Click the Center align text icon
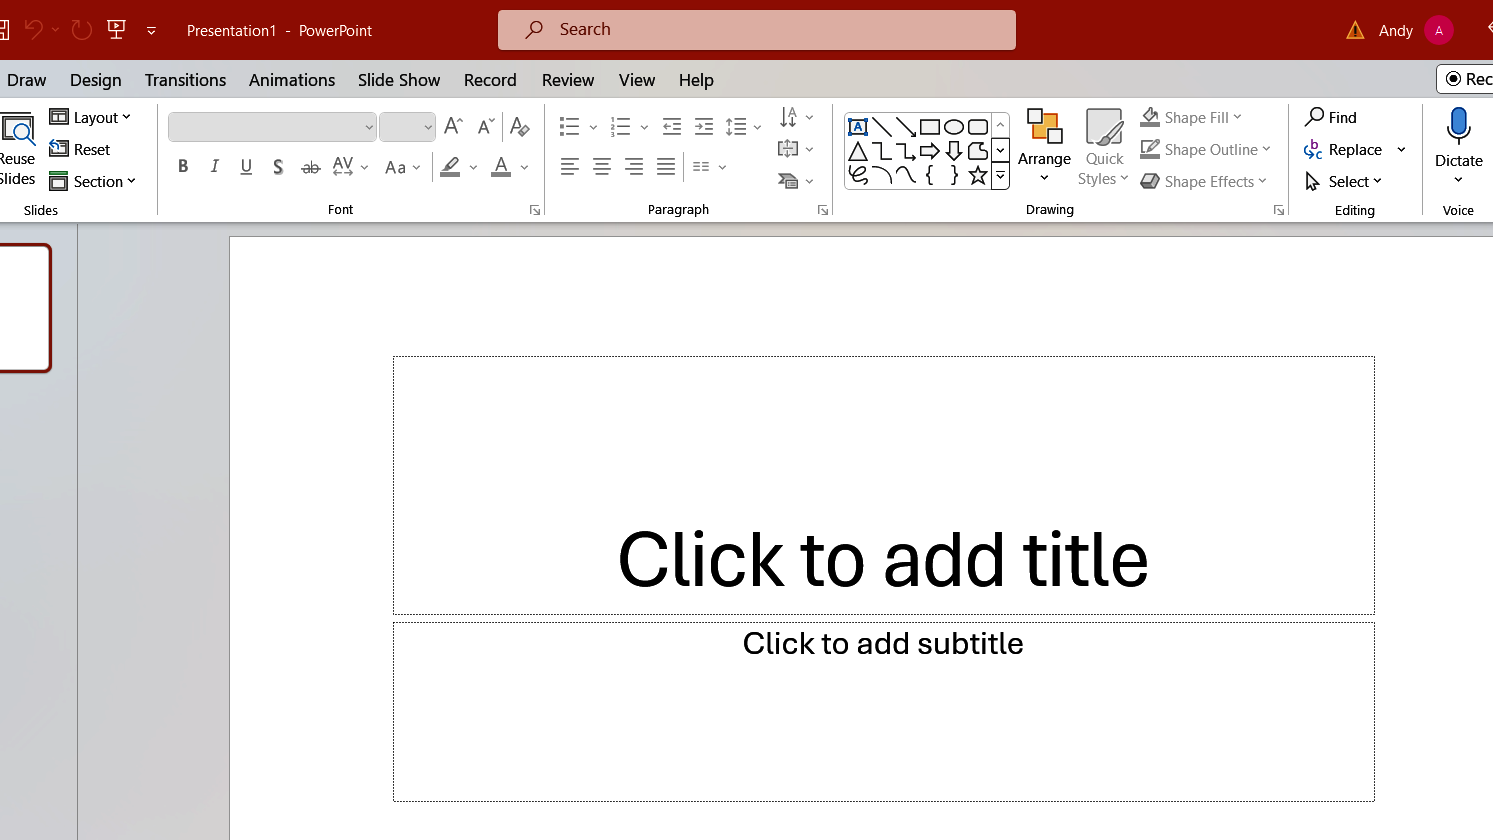 coord(602,167)
